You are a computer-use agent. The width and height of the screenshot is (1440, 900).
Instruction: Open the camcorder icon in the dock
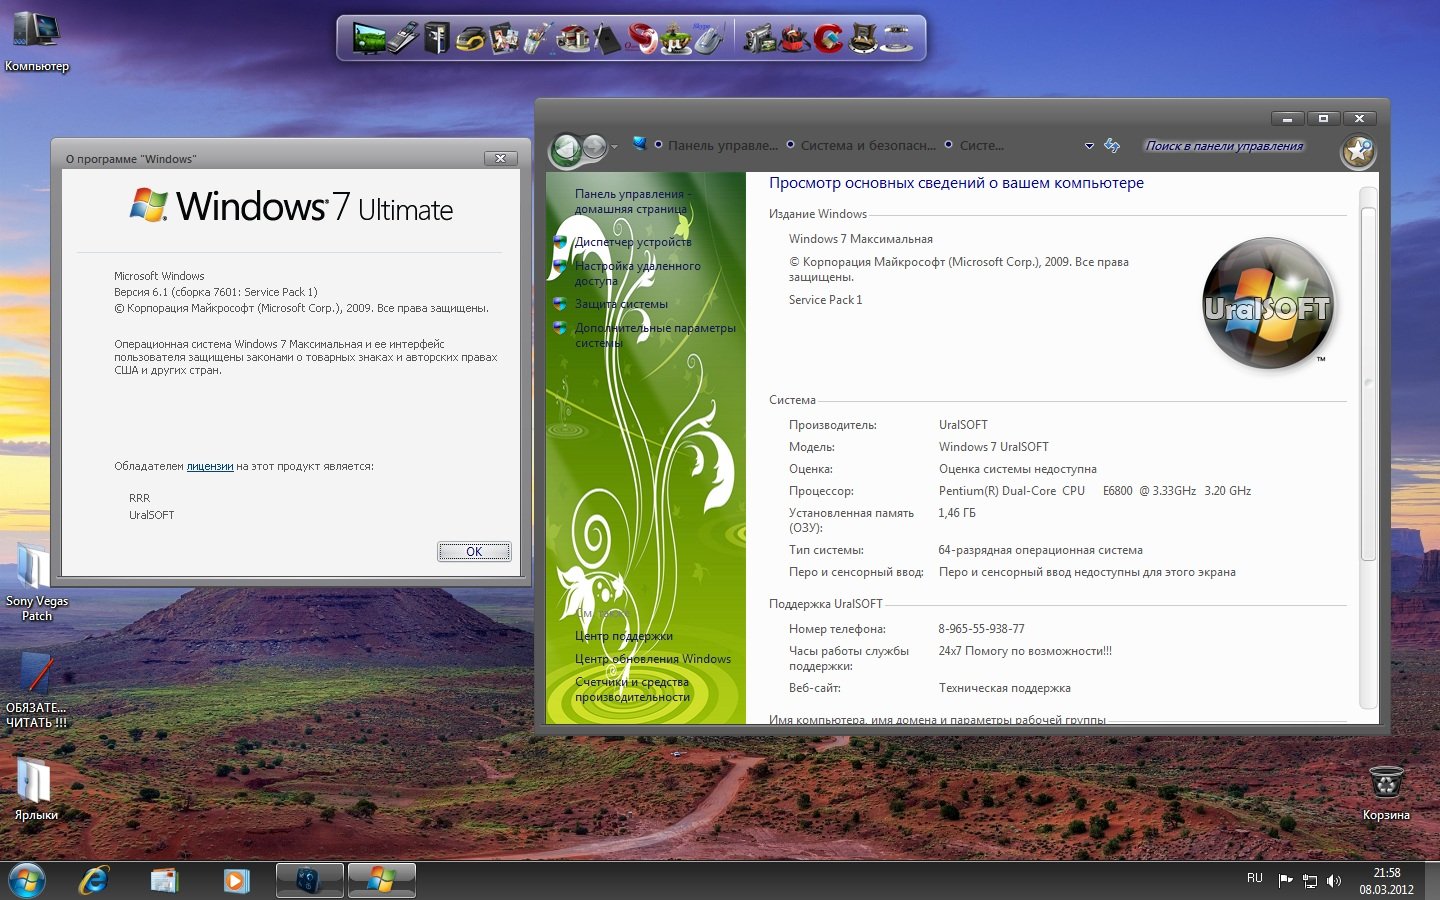760,38
